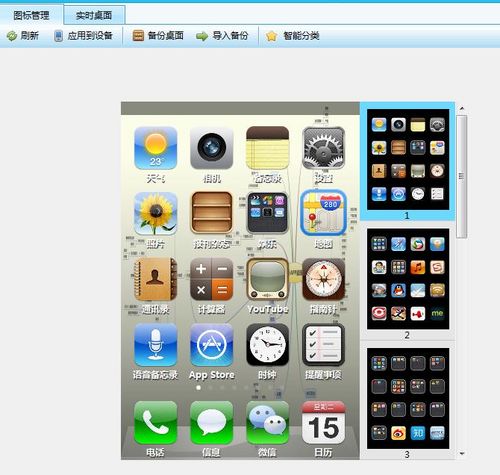Select page 1 thumbnail

click(x=408, y=160)
